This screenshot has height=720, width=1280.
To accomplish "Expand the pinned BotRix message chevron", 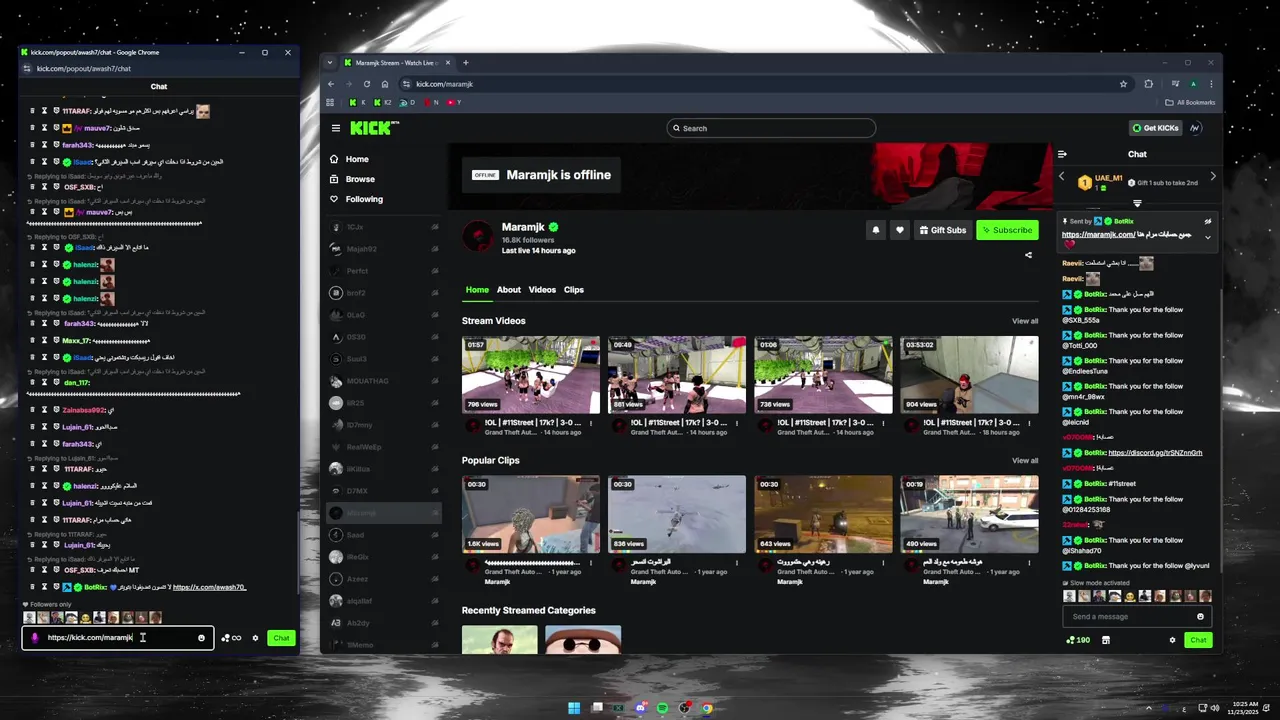I will pyautogui.click(x=1207, y=237).
